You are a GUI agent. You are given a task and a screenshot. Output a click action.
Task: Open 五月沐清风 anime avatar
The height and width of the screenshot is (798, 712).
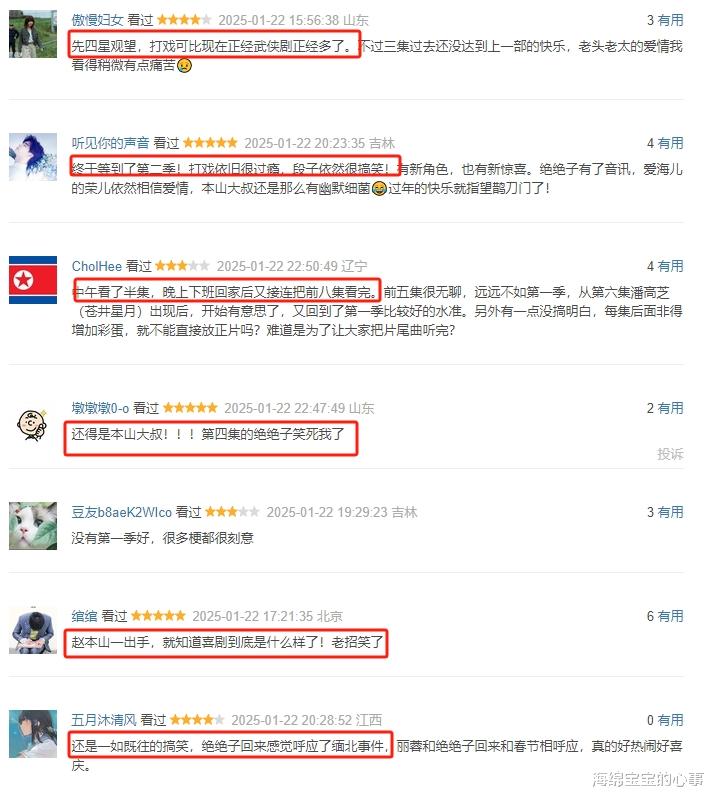(33, 734)
